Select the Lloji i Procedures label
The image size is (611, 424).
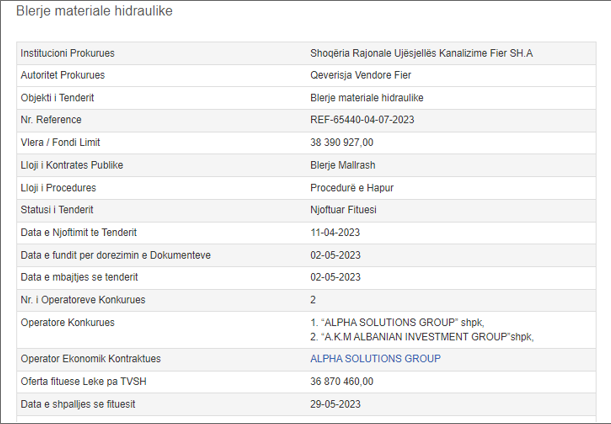[64, 187]
